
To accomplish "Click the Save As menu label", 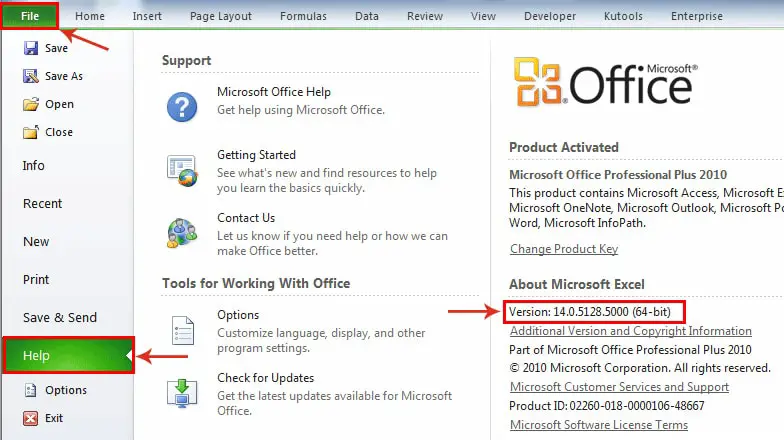I will pos(64,76).
